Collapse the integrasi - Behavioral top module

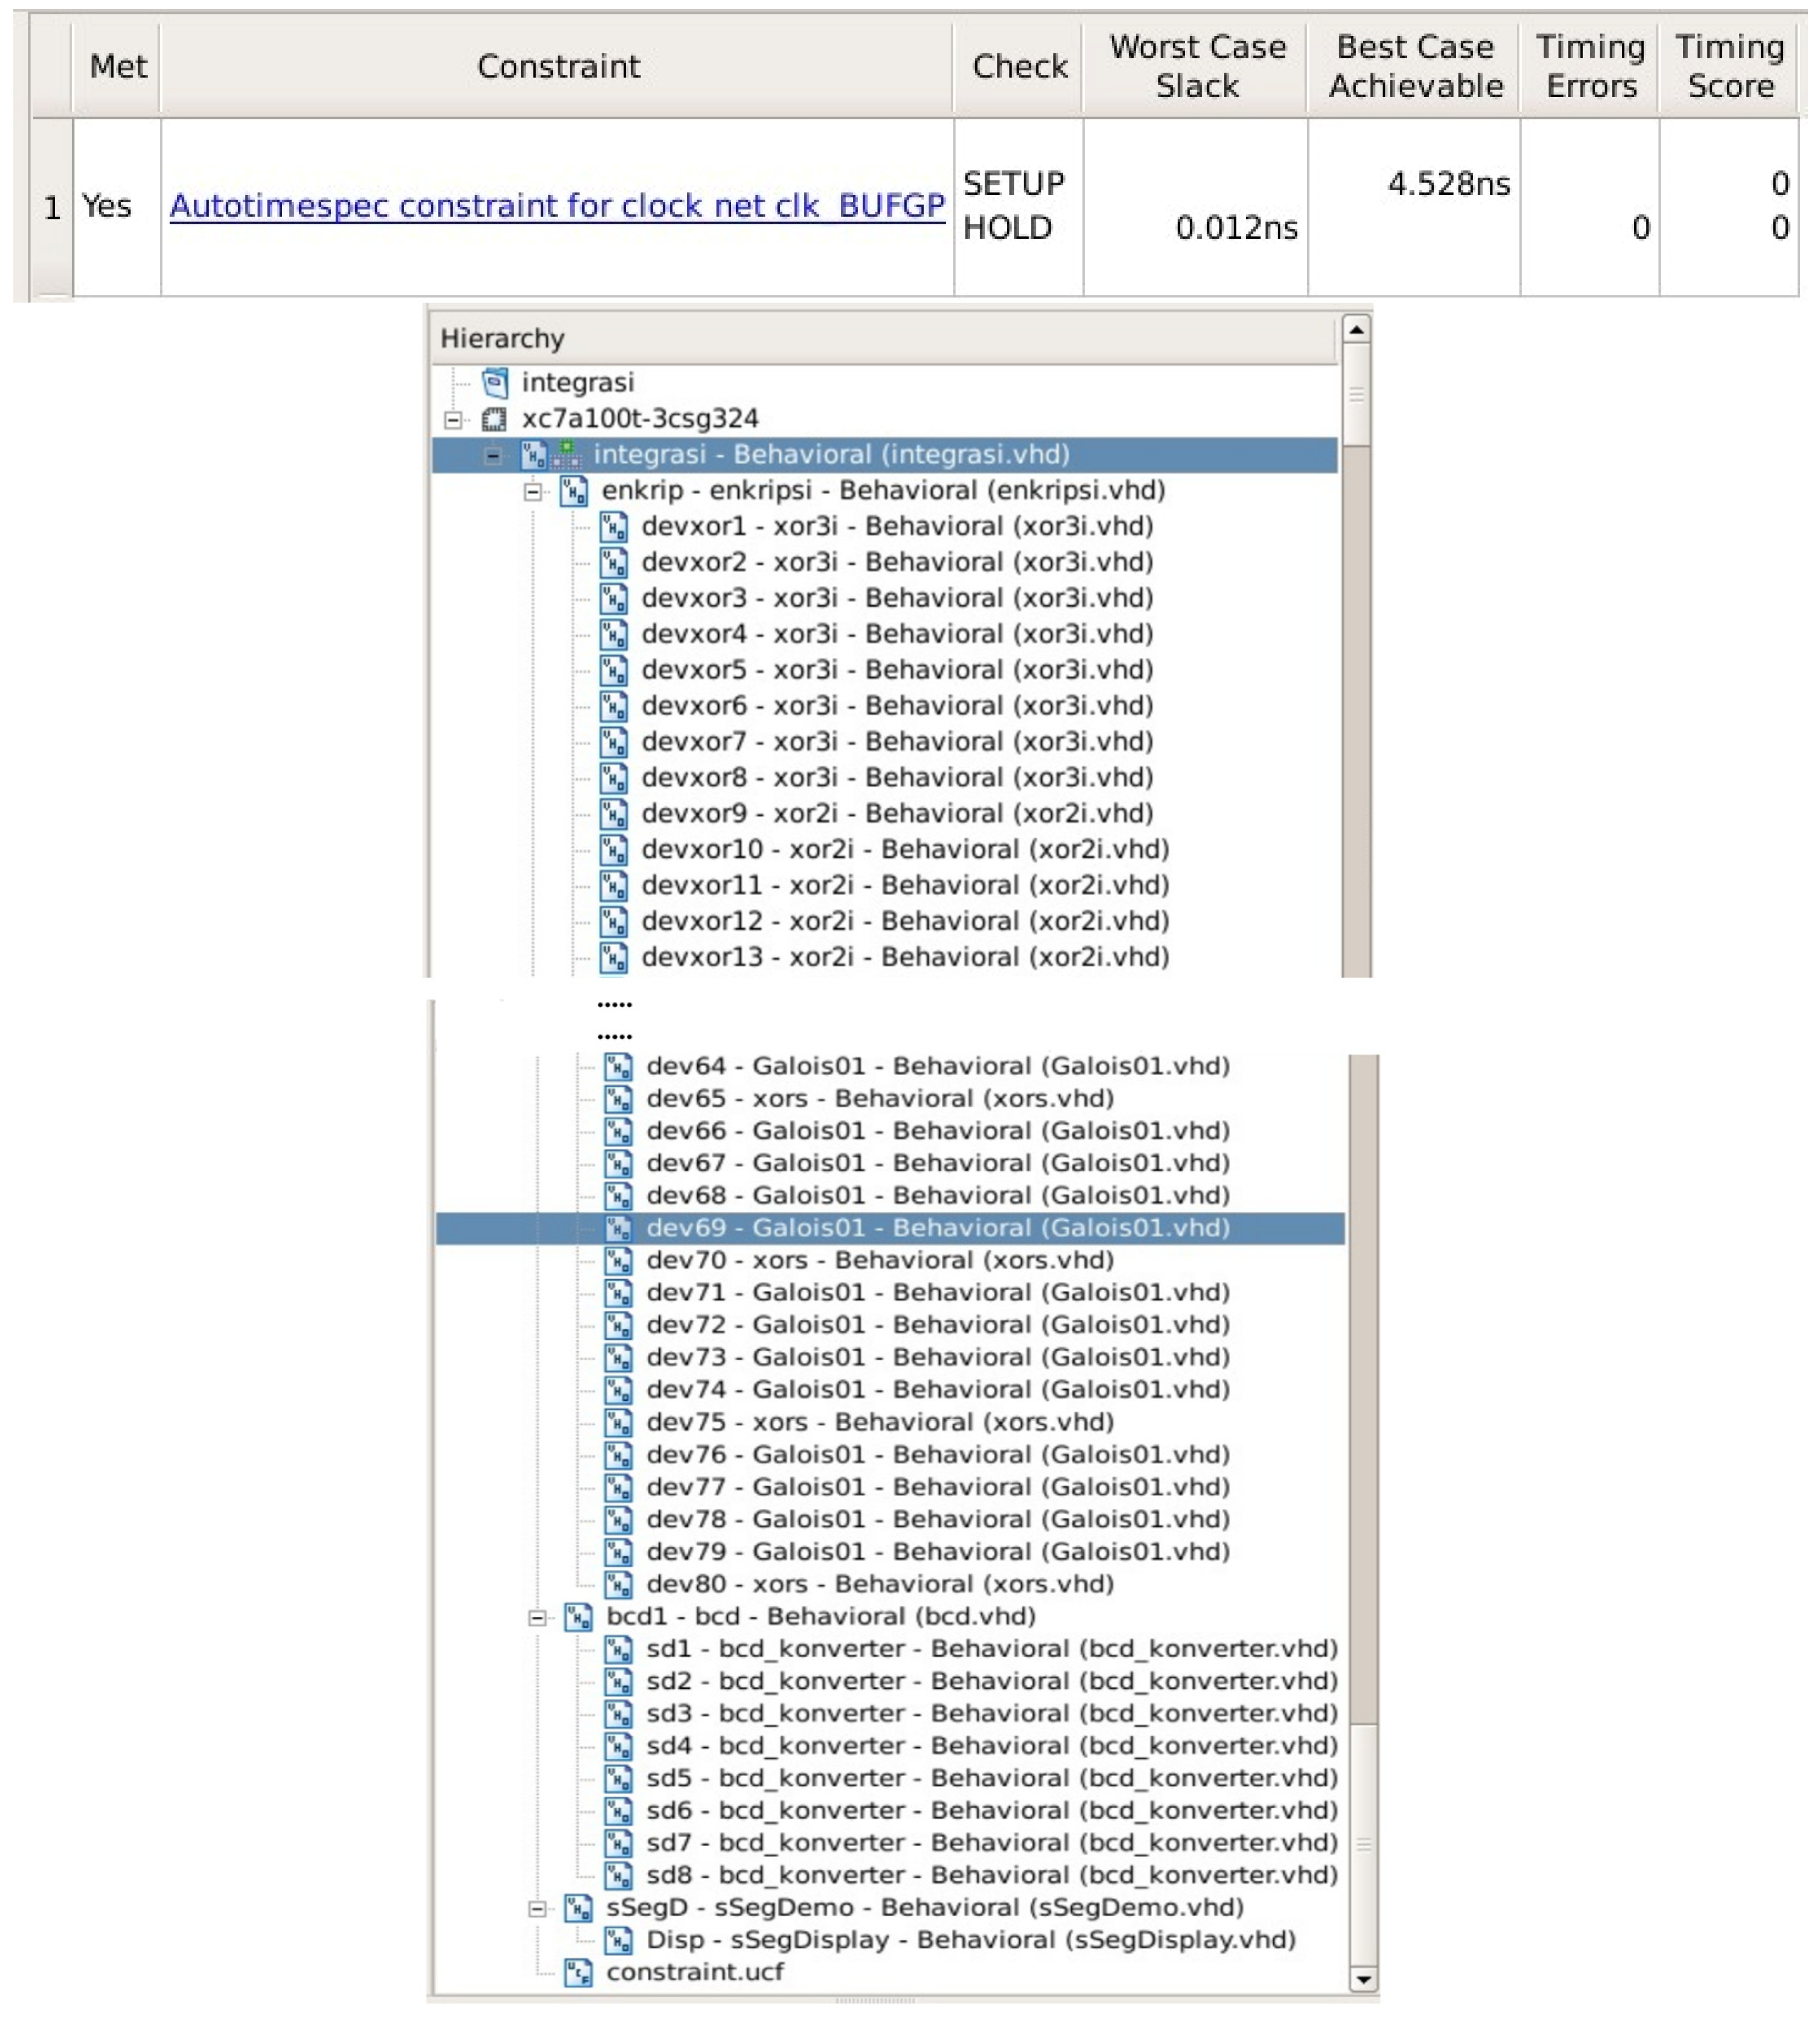coord(493,456)
